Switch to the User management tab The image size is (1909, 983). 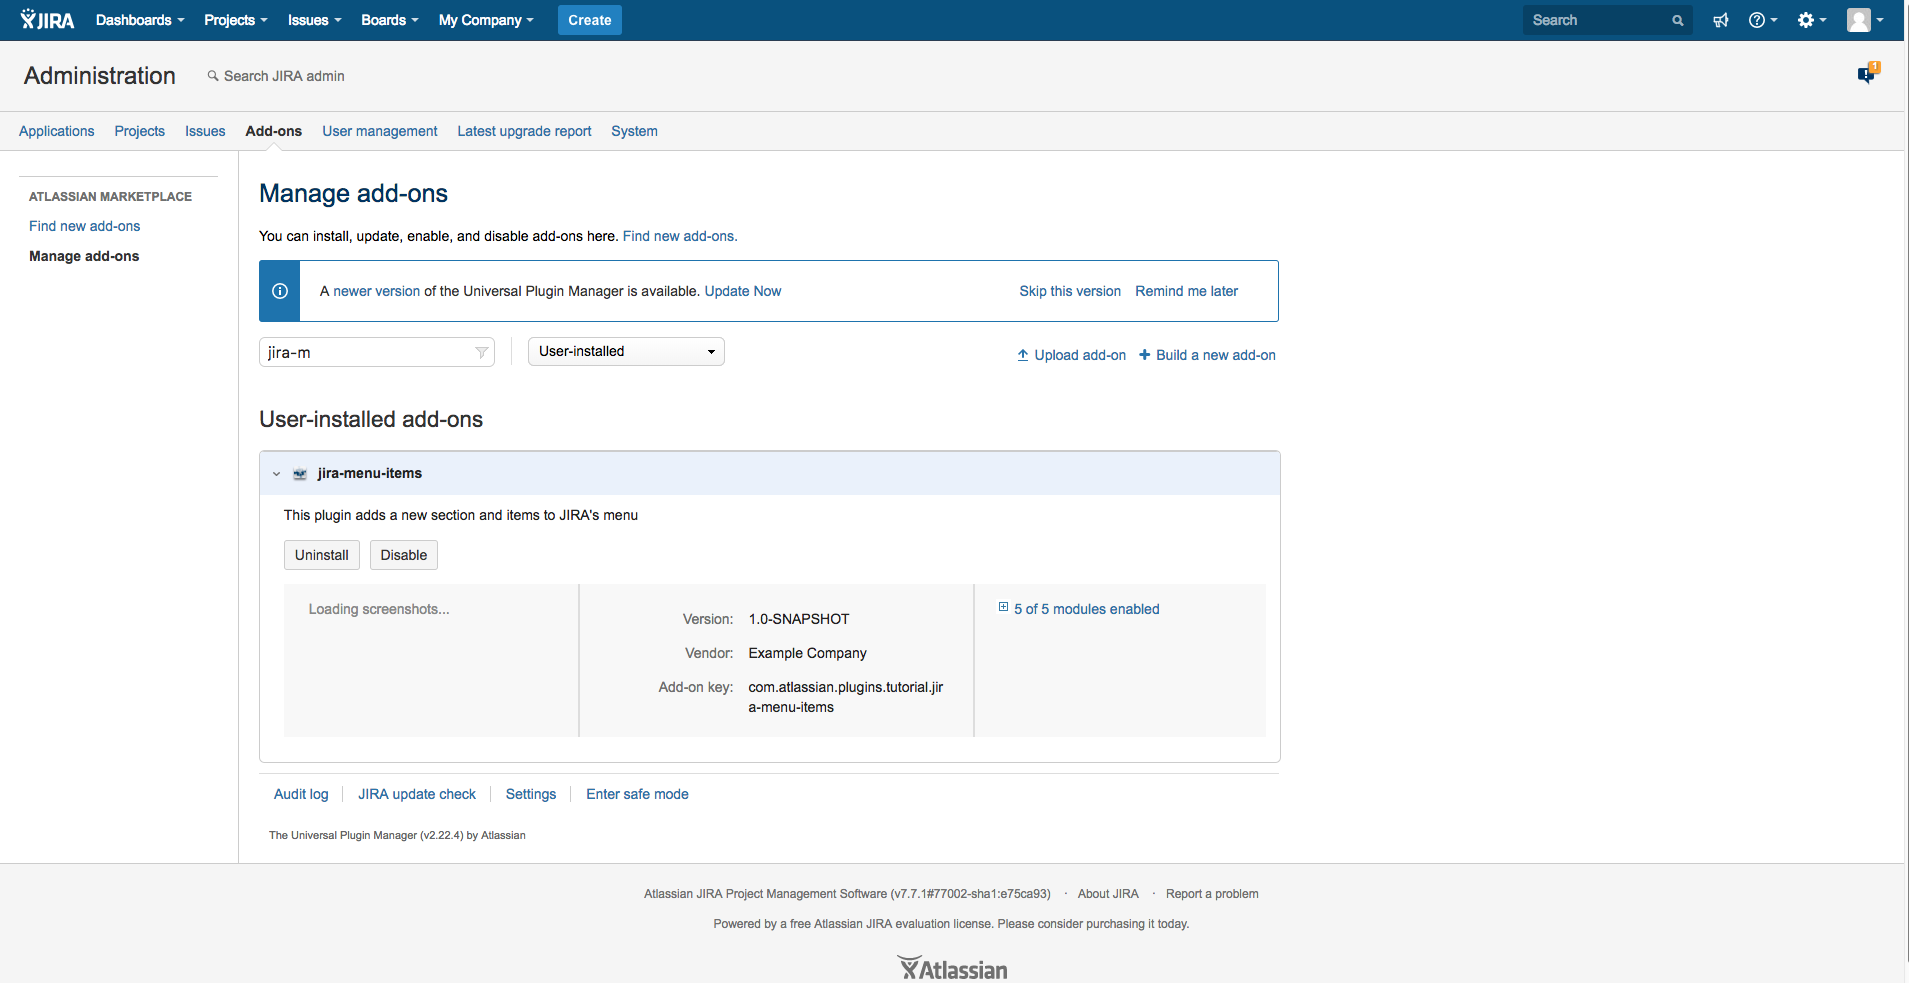point(380,131)
